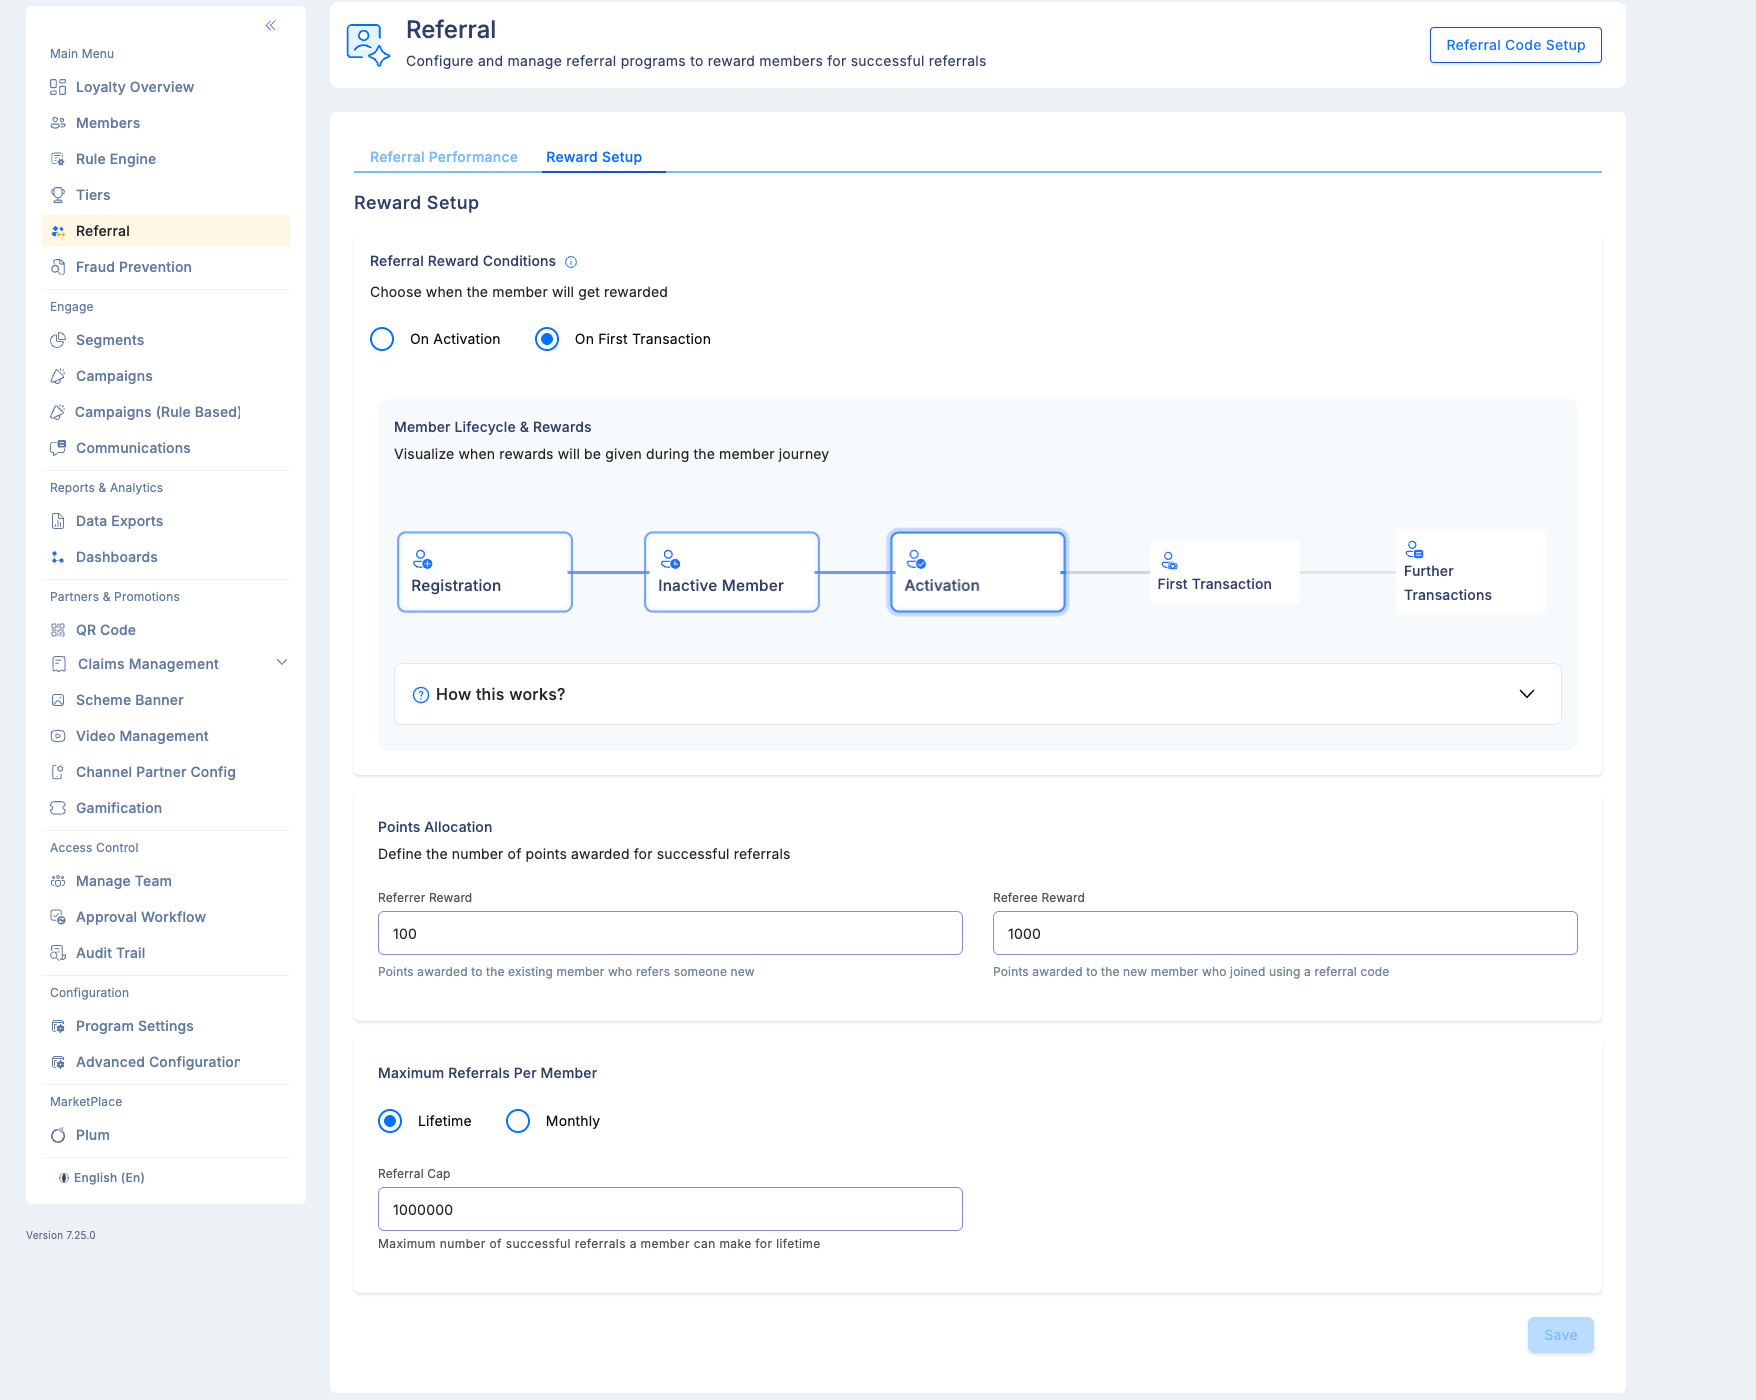Click the Version 7.25.0 text
Viewport: 1756px width, 1400px height.
coord(61,1235)
